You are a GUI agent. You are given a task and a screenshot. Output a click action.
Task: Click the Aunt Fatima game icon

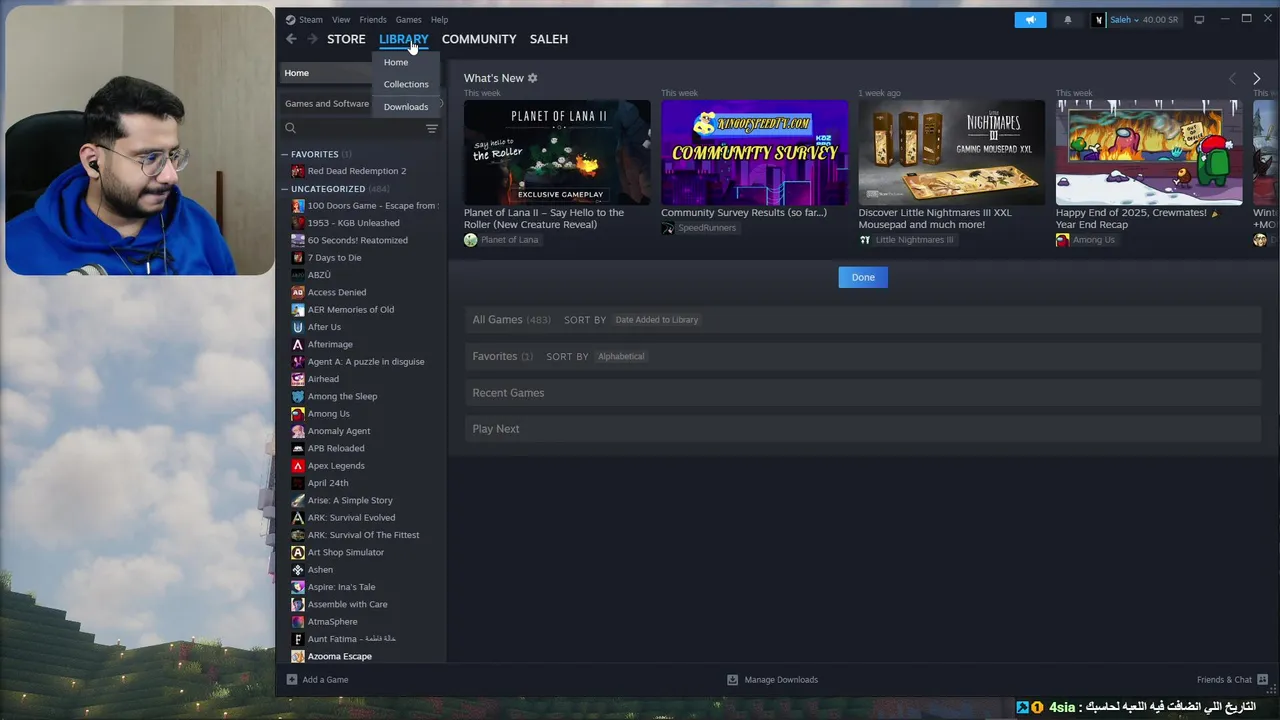[x=298, y=639]
